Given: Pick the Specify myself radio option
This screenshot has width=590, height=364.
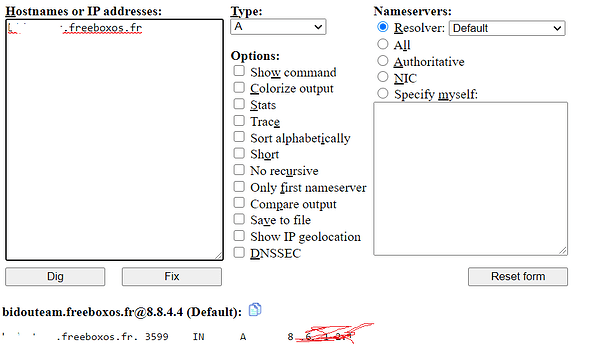Looking at the screenshot, I should pyautogui.click(x=383, y=93).
